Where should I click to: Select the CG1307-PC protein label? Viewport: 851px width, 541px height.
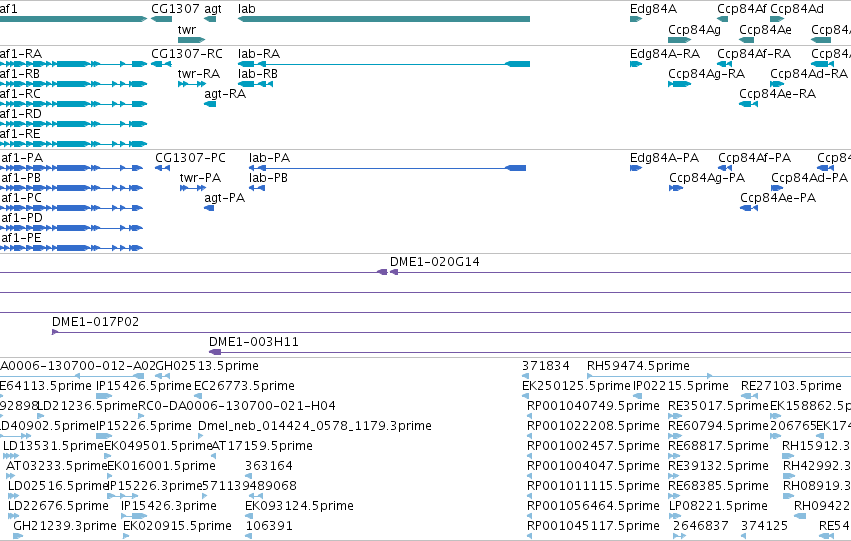(x=190, y=158)
